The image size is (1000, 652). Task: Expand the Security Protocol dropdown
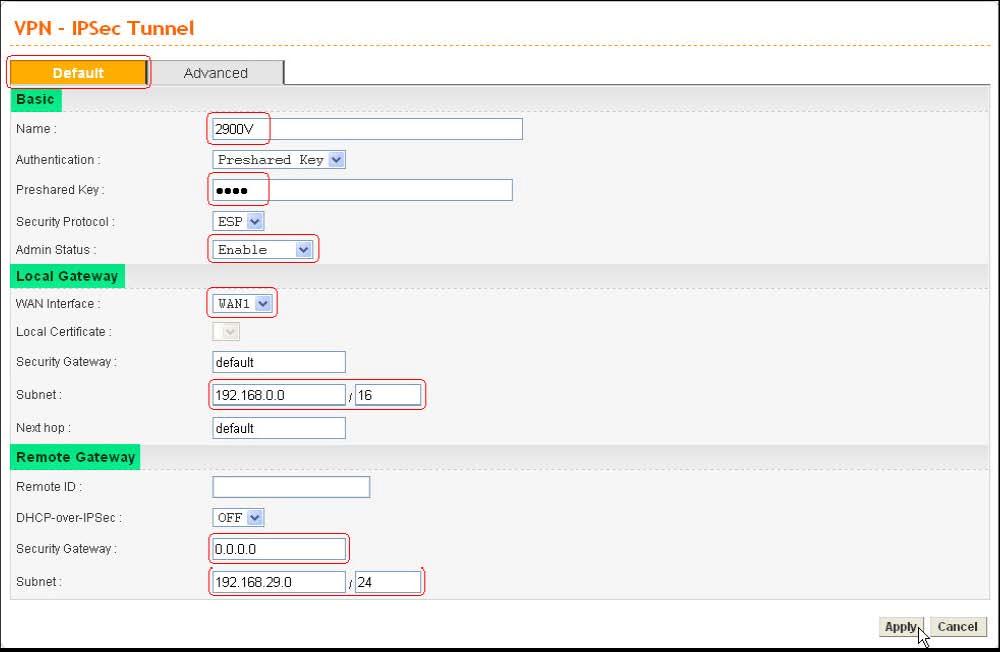239,221
